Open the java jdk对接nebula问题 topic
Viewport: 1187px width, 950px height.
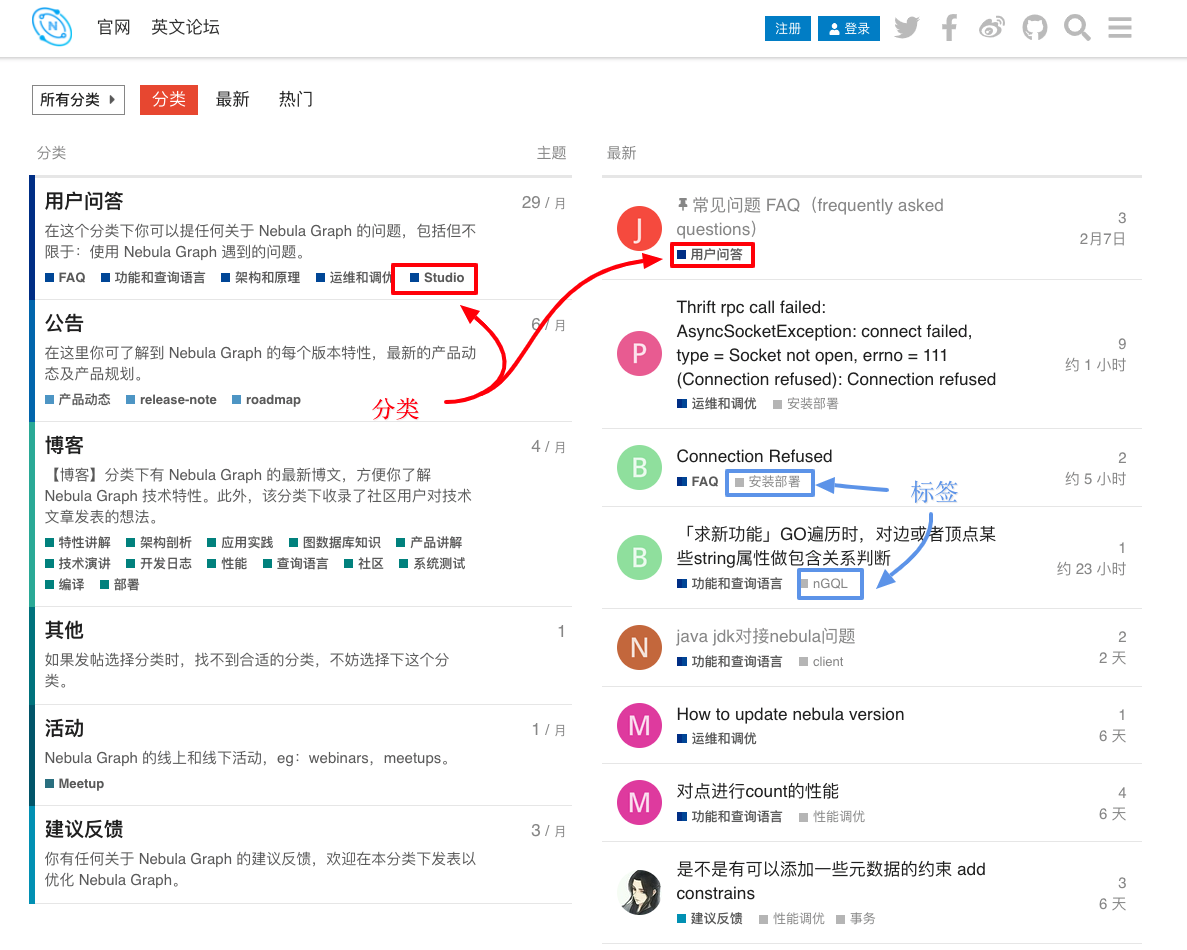click(x=765, y=636)
